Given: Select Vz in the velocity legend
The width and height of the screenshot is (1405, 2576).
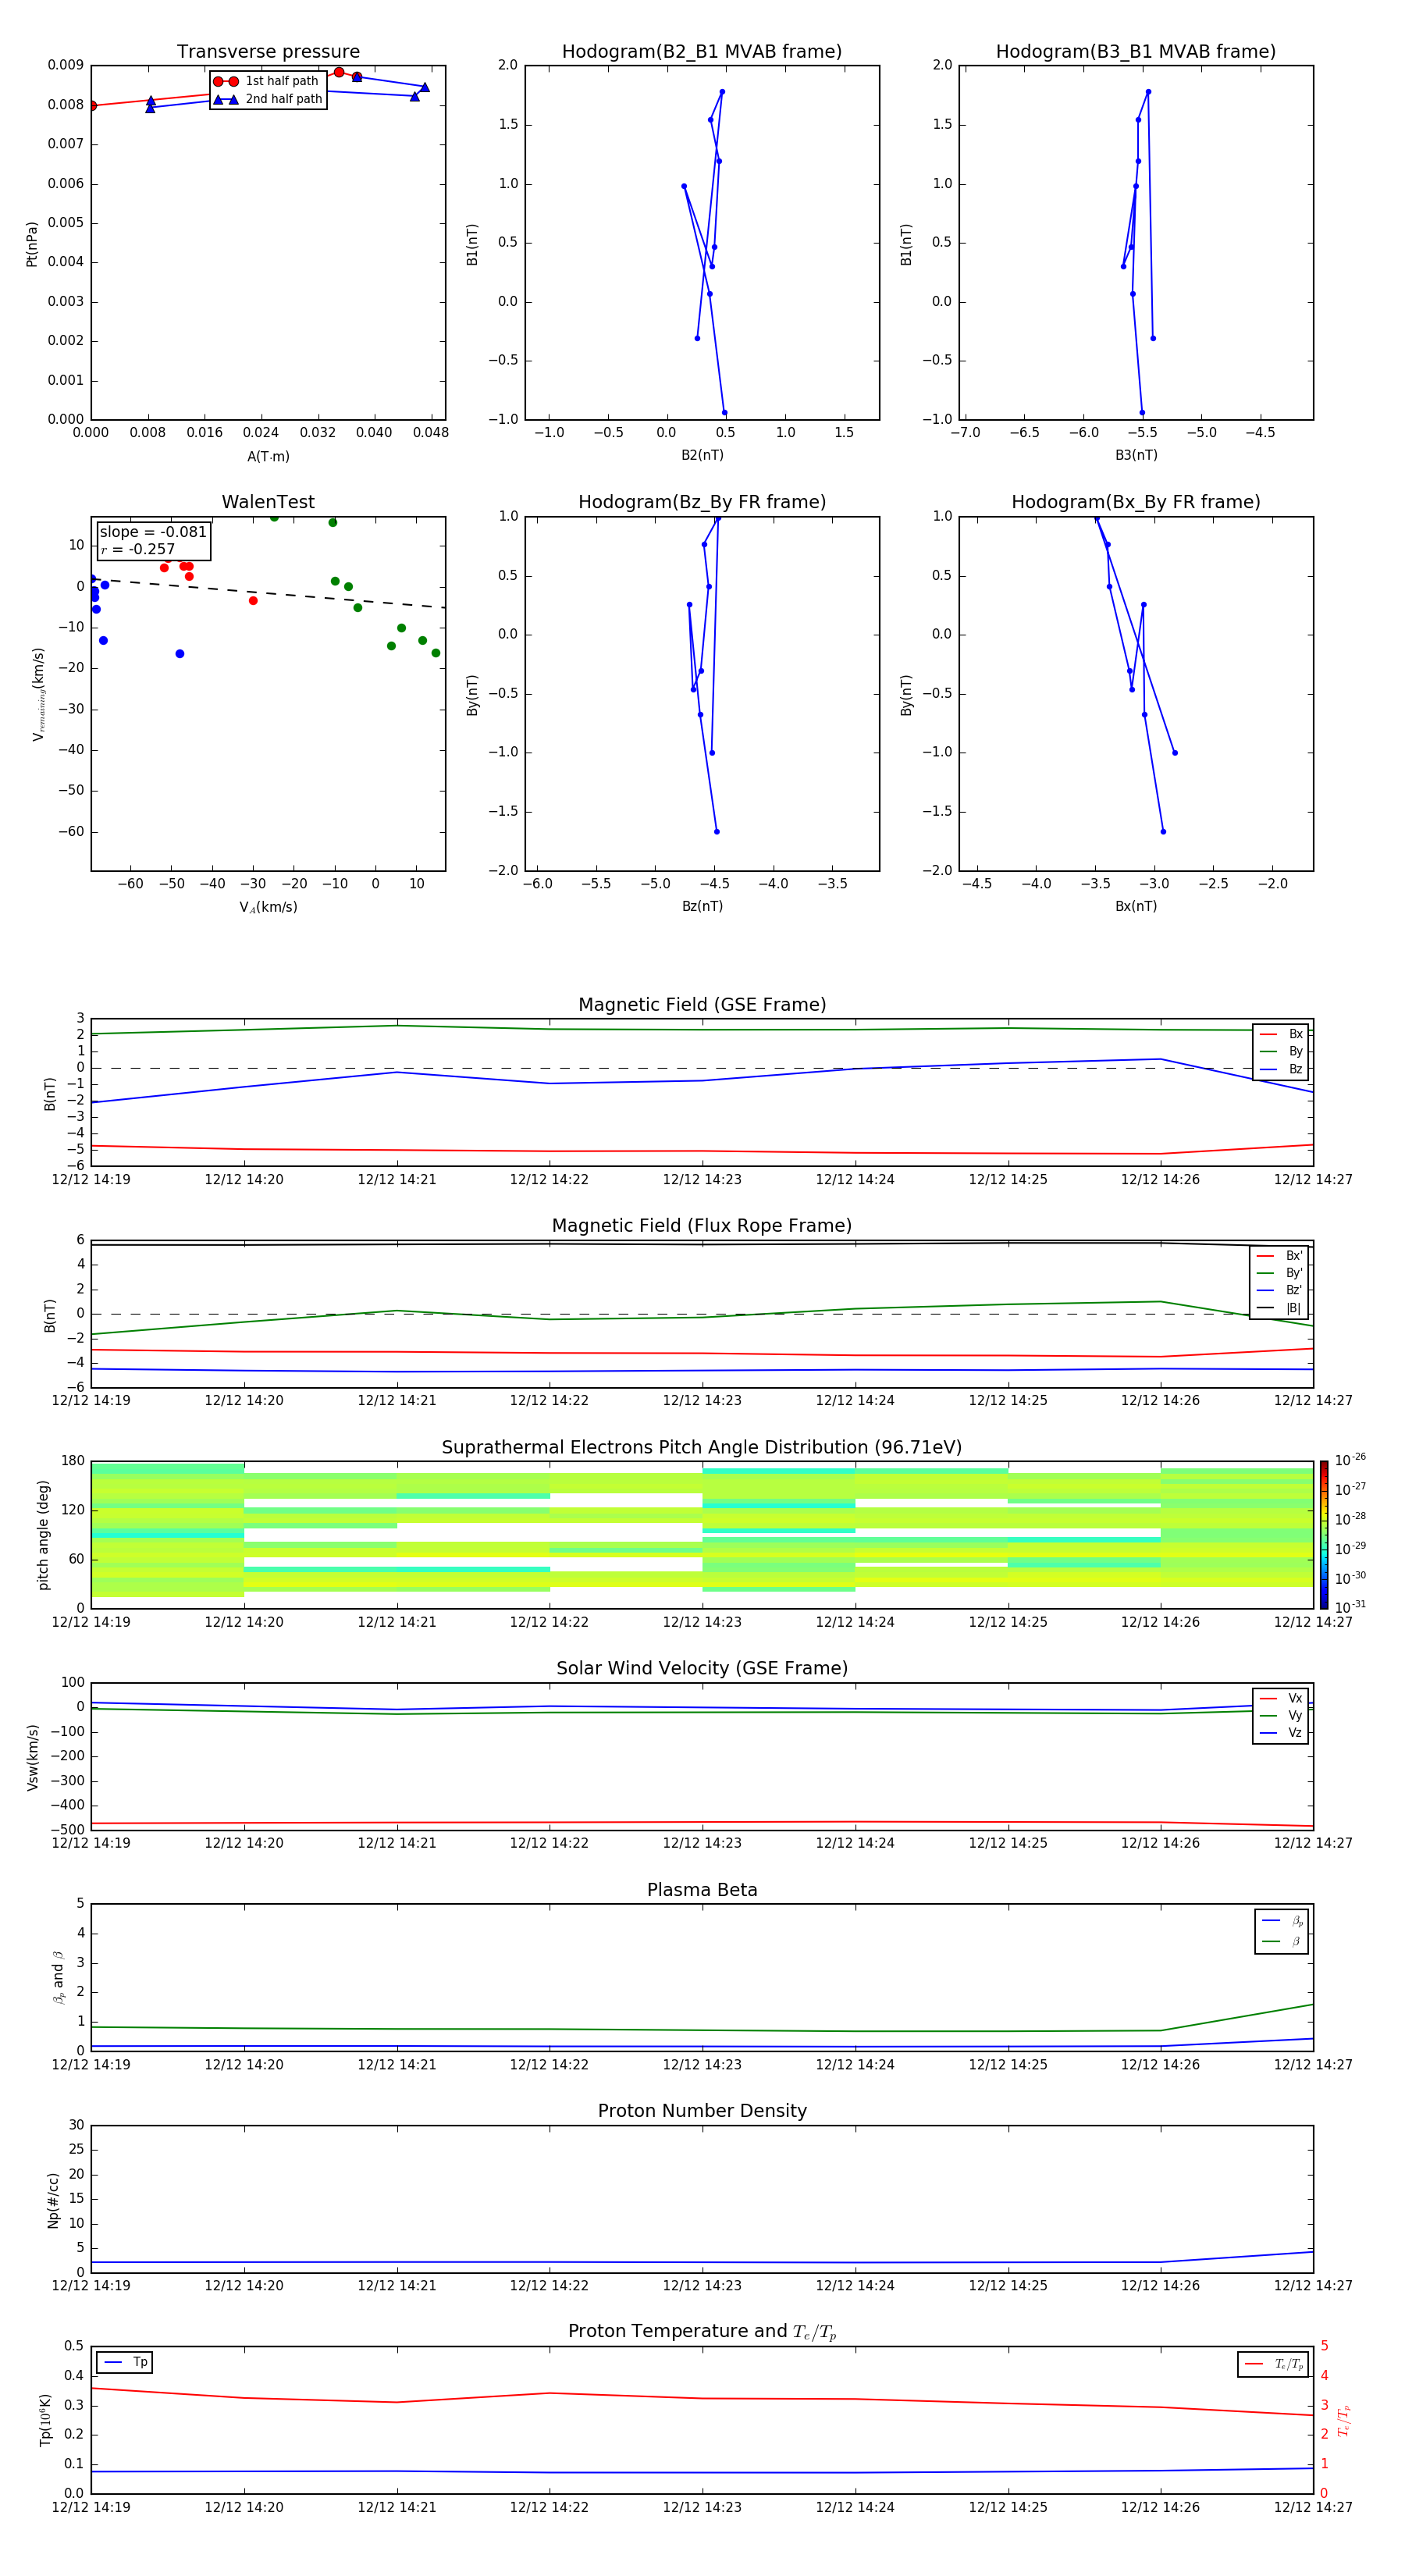Looking at the screenshot, I should pyautogui.click(x=1281, y=1733).
